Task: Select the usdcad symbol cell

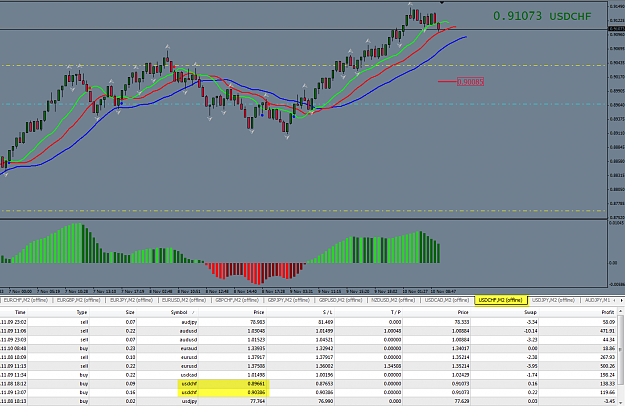Action: point(189,375)
